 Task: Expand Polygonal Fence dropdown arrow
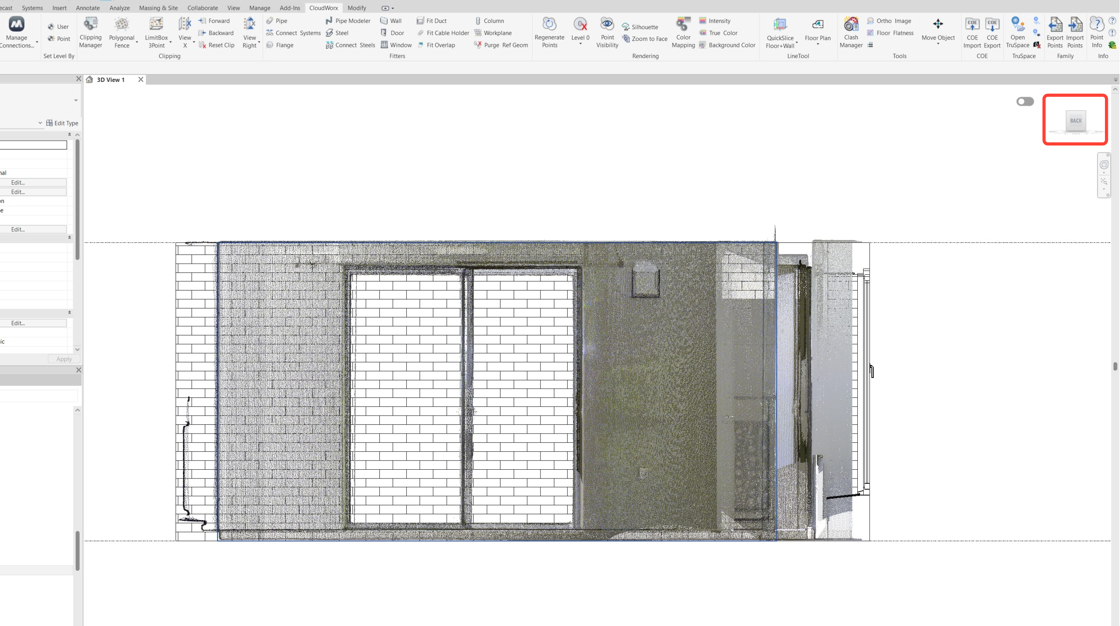pyautogui.click(x=136, y=42)
